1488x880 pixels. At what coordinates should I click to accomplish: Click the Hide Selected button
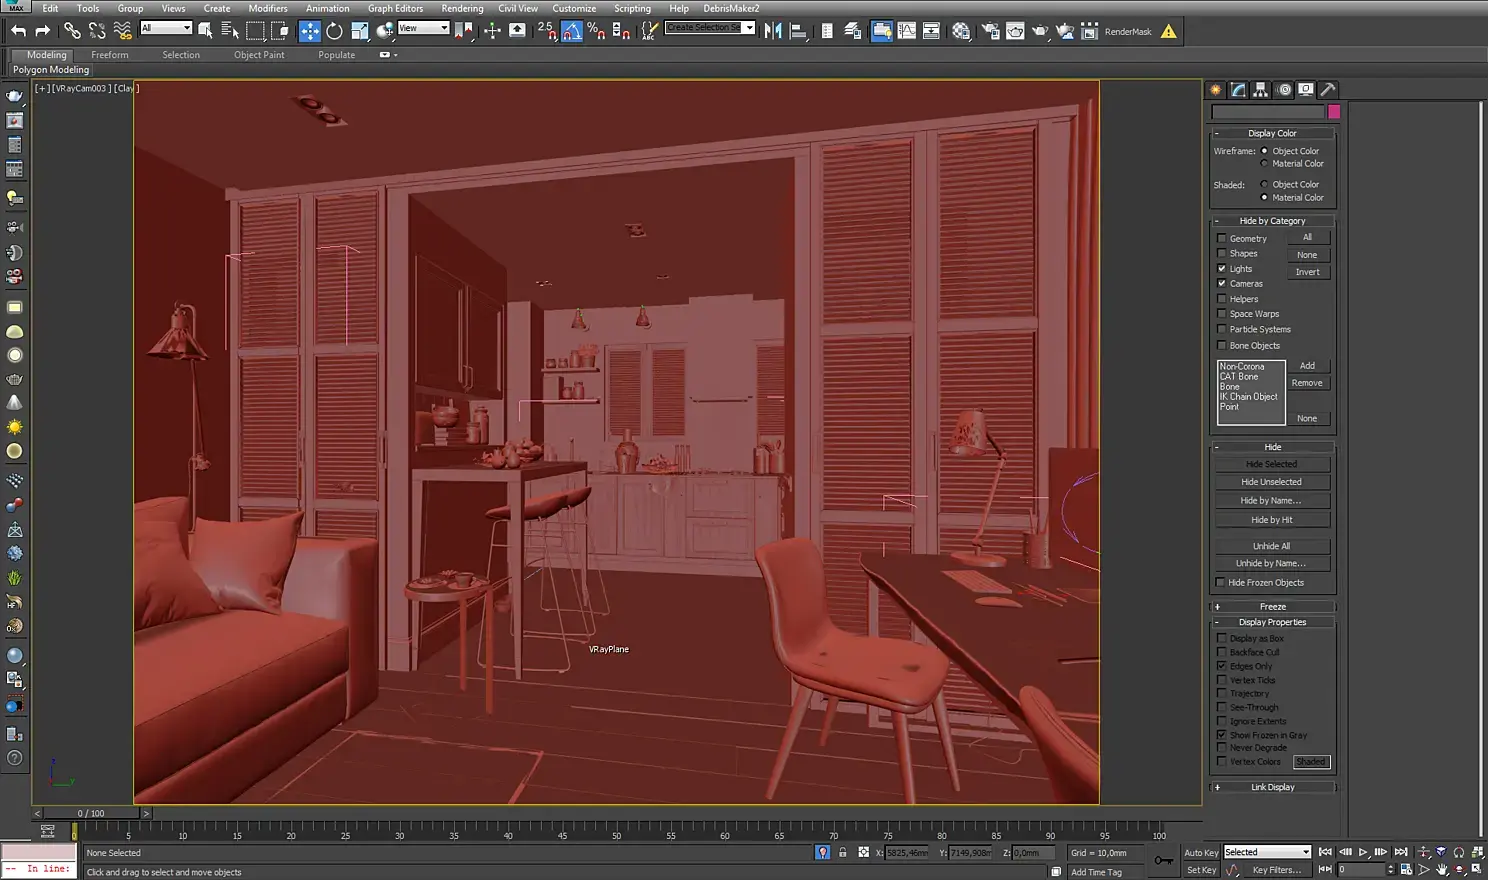(1272, 464)
